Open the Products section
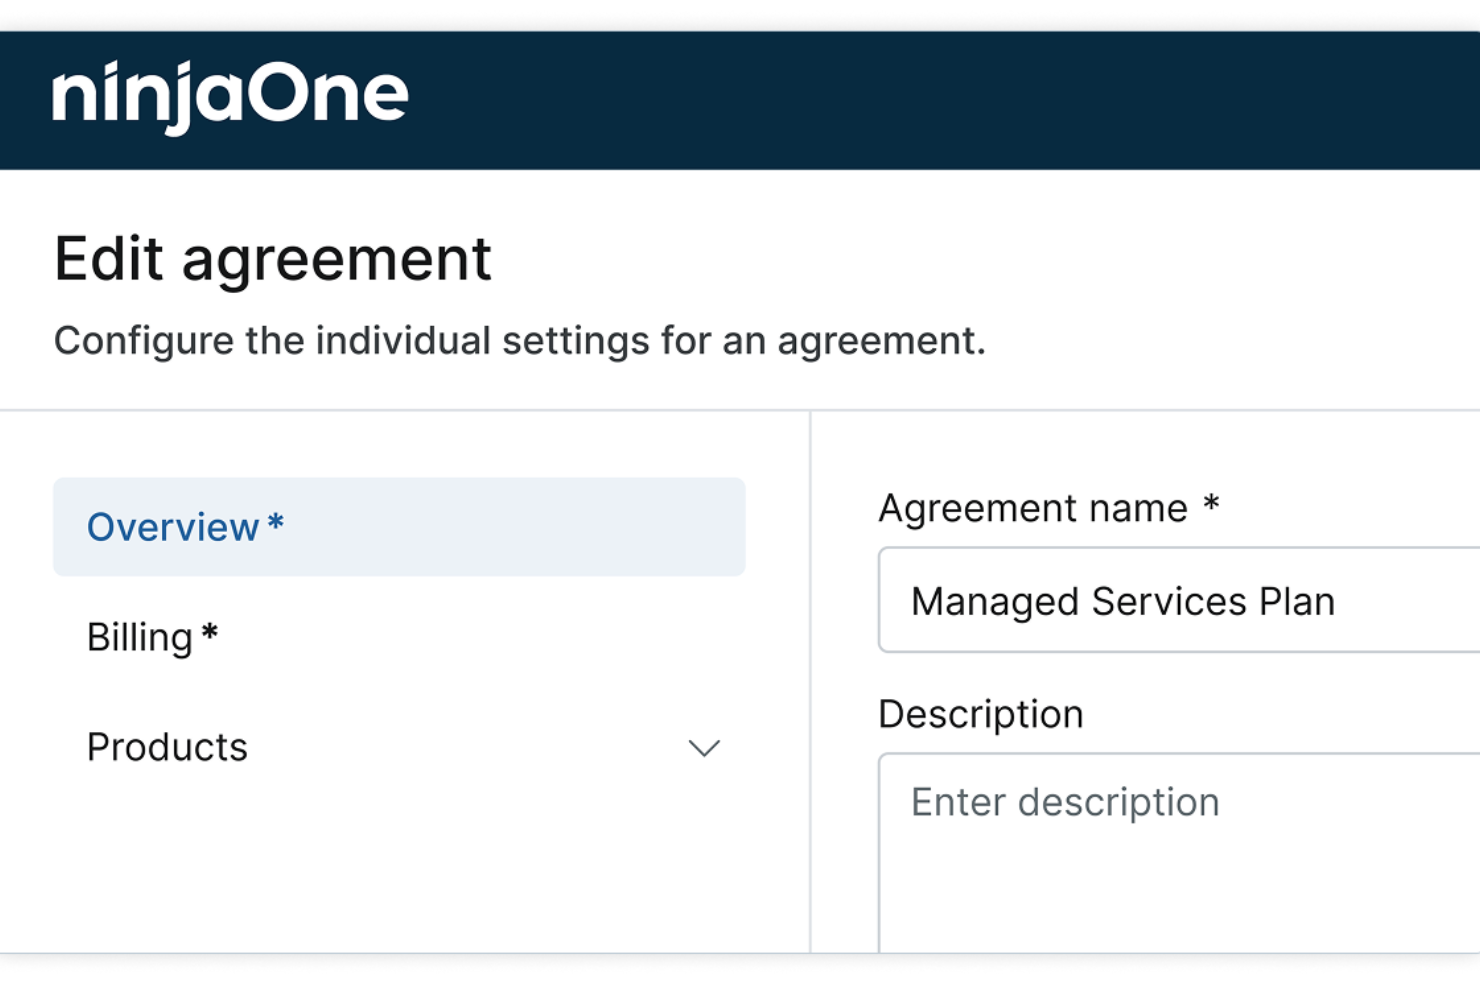This screenshot has width=1480, height=987. pos(167,747)
